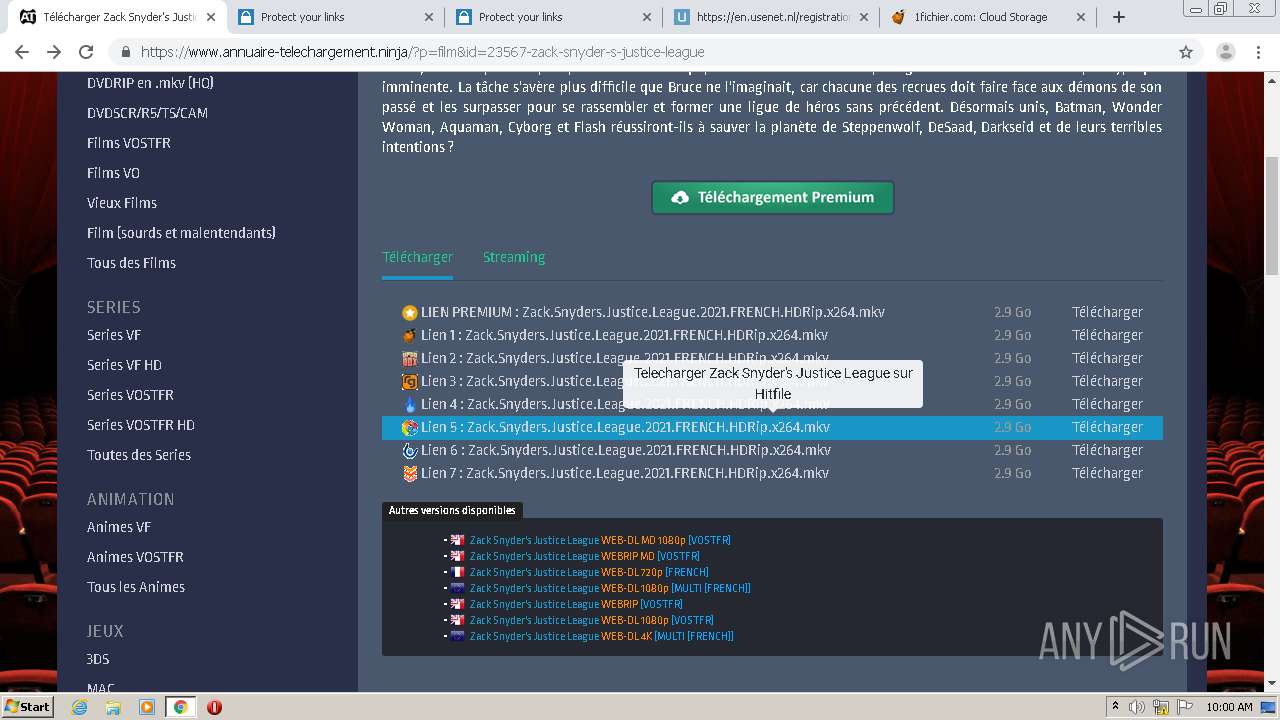Open the volume control in system tray
Screen dimensions: 1280x720
click(1137, 707)
